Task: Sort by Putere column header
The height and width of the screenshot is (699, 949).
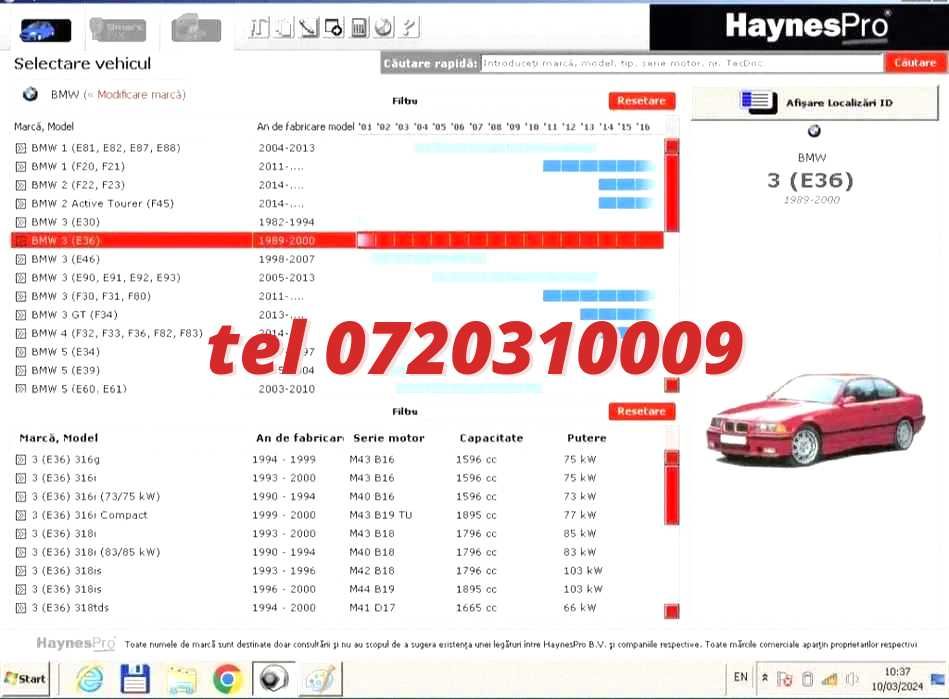Action: pos(586,438)
